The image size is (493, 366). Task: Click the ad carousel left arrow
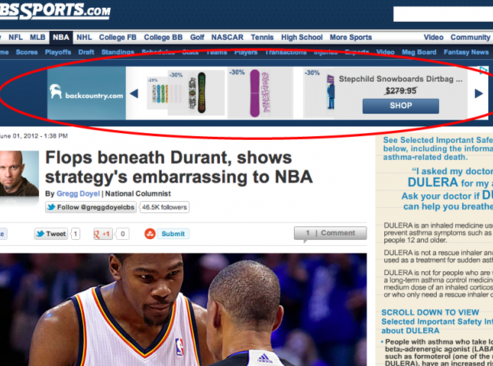coord(134,94)
